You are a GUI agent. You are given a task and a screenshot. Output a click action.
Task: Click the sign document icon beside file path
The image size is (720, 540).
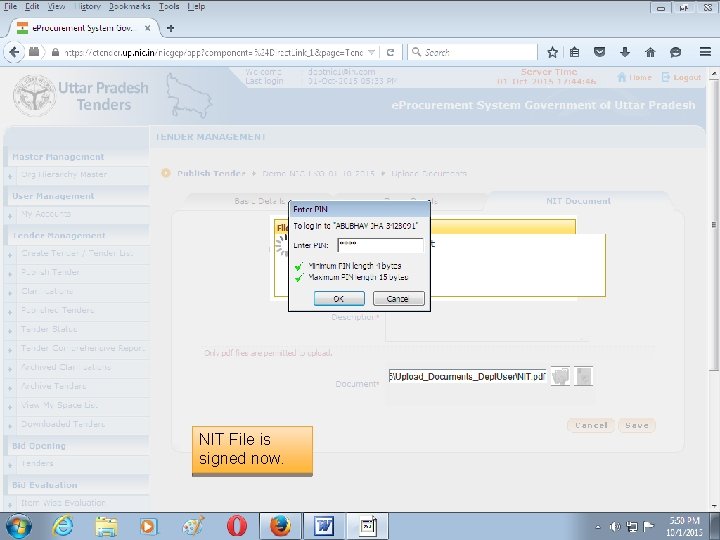point(560,376)
